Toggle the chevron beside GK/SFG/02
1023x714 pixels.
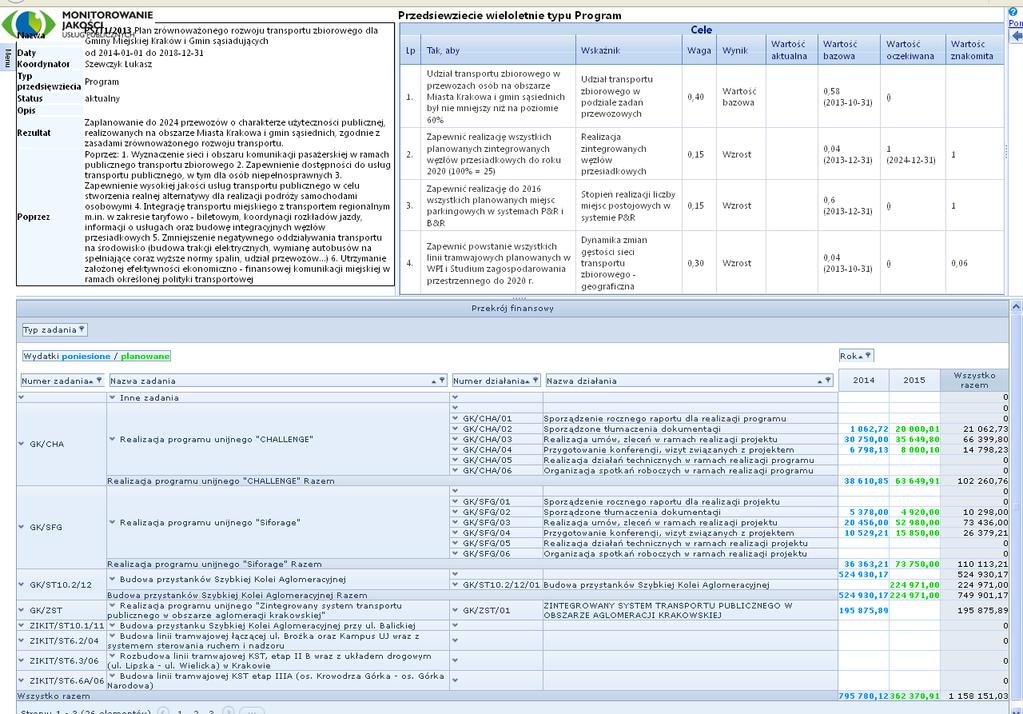coord(455,512)
